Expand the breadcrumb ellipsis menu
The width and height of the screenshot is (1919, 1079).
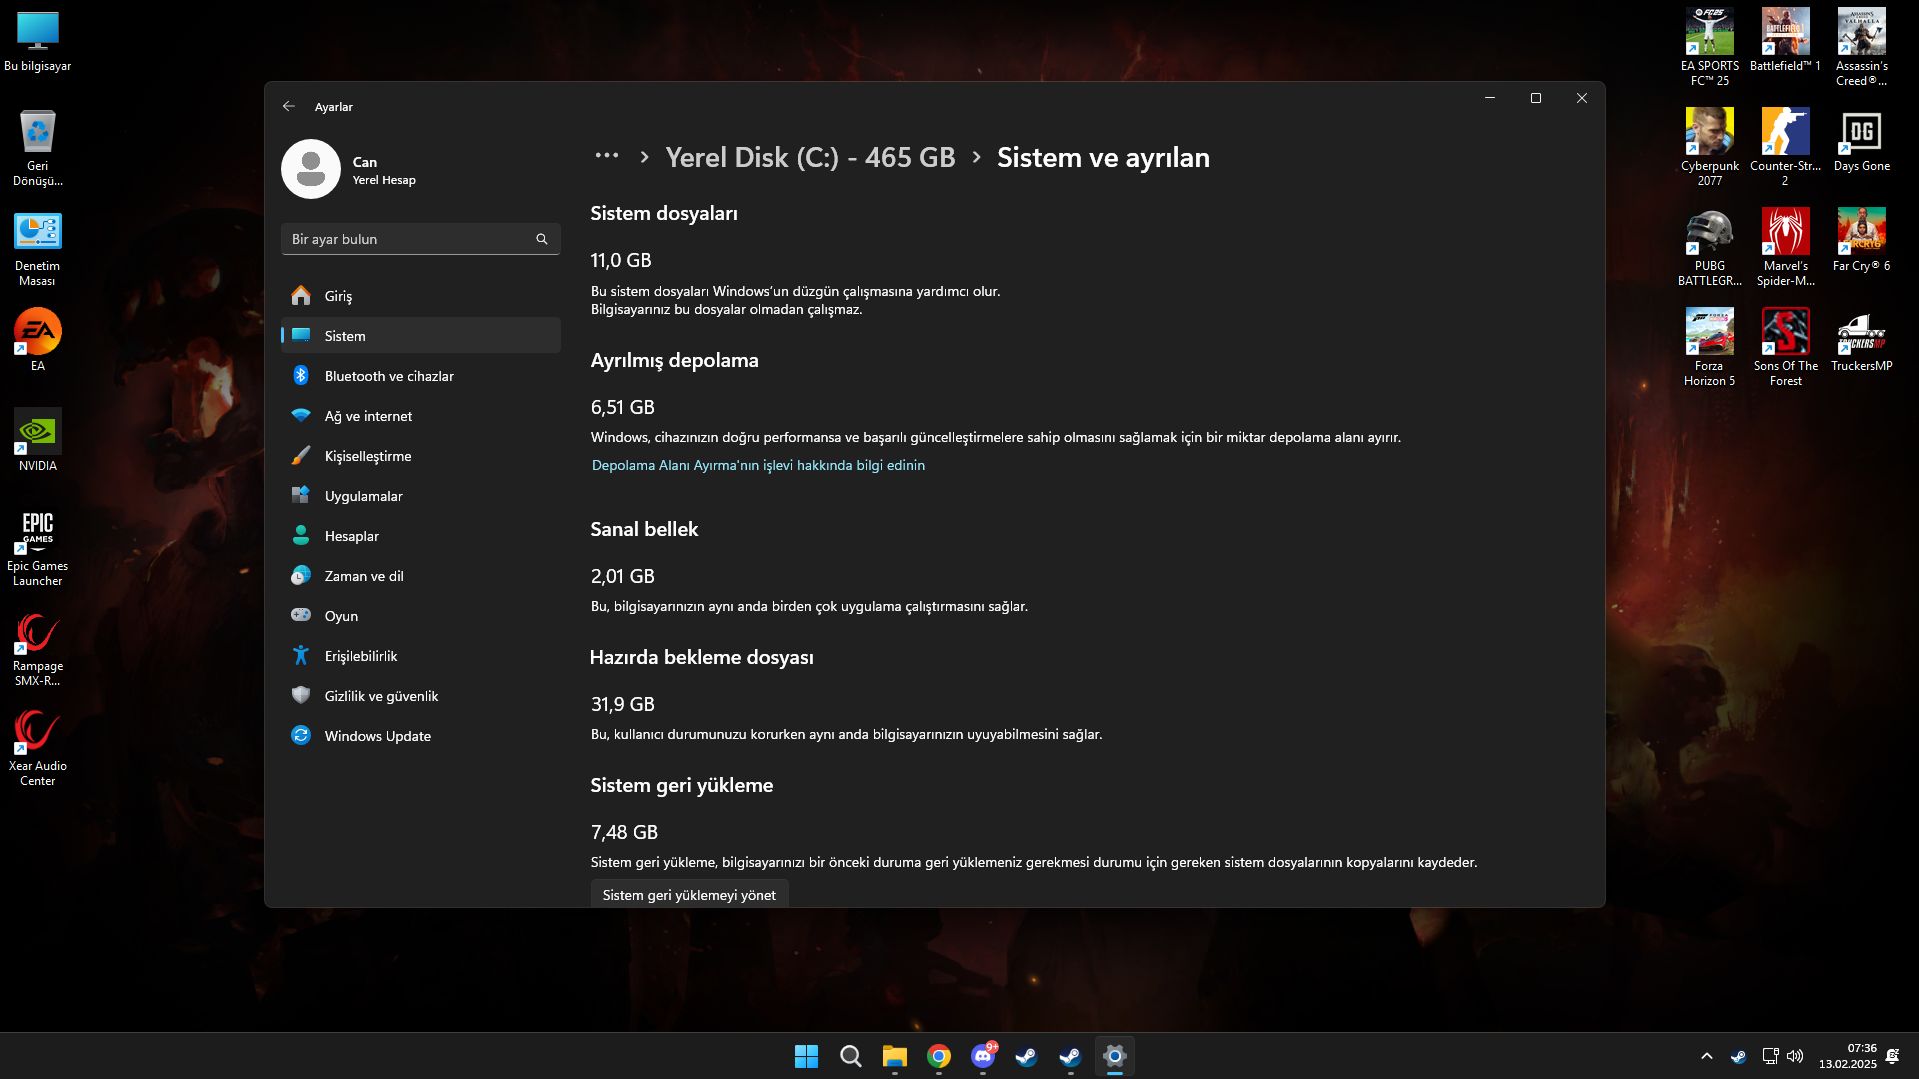606,156
